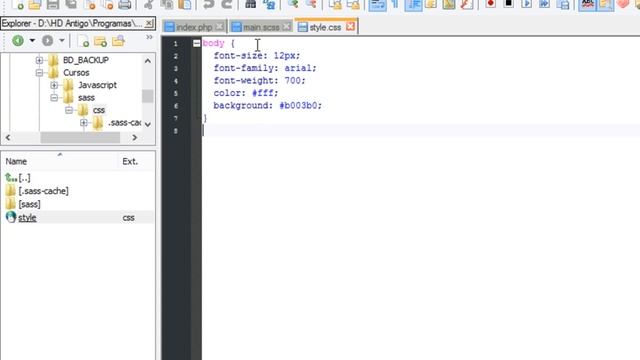Screen dimensions: 640x360
Task: Close the main.scss tab
Action: pyautogui.click(x=287, y=27)
